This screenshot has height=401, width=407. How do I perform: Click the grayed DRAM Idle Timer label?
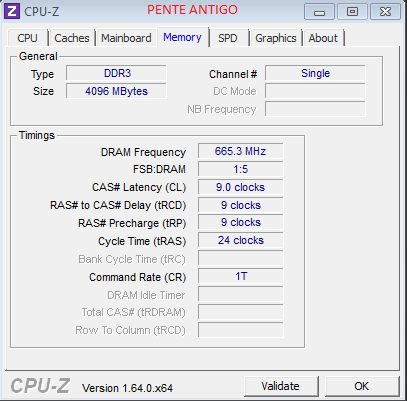[146, 295]
